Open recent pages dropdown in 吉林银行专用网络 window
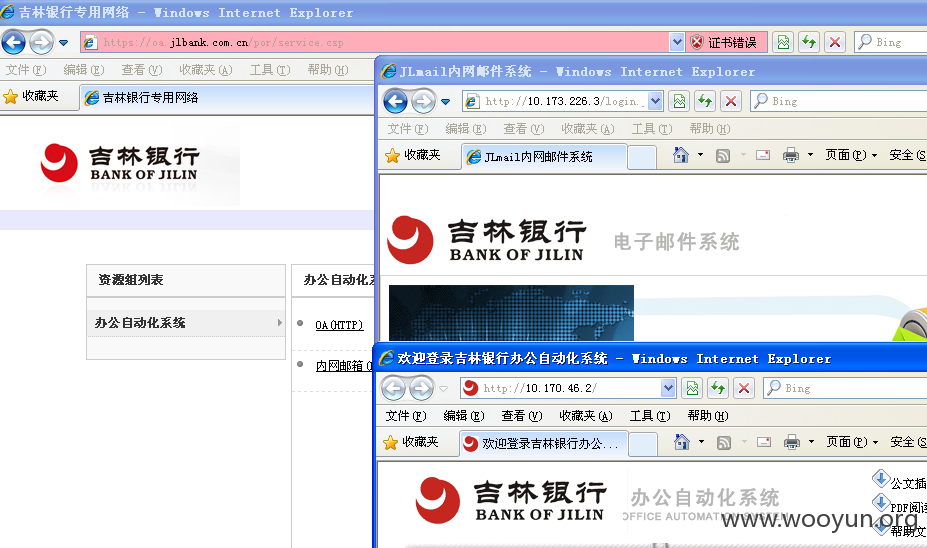Image resolution: width=927 pixels, height=548 pixels. 63,43
